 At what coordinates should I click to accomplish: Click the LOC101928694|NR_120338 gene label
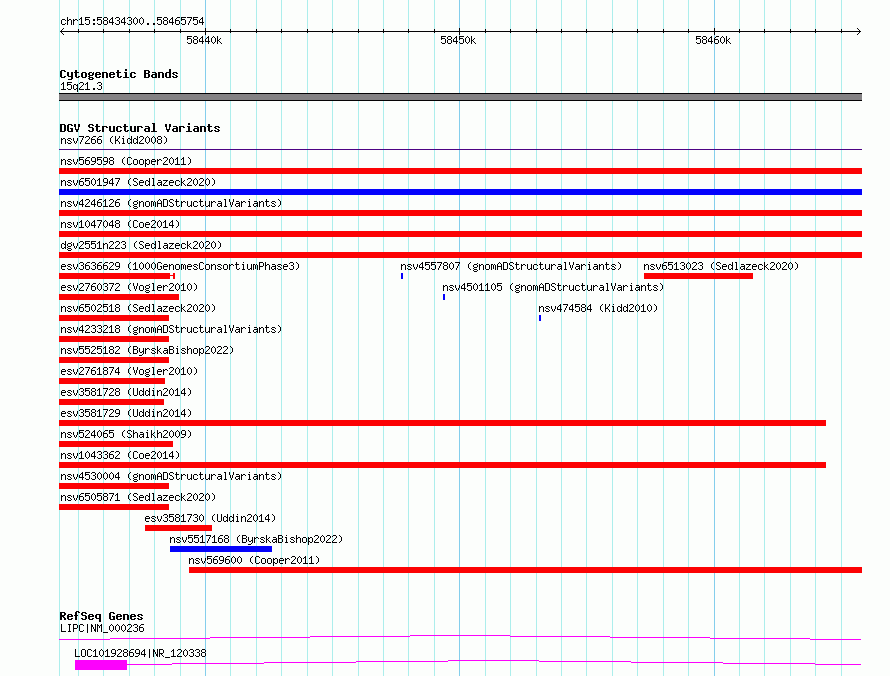pos(140,653)
